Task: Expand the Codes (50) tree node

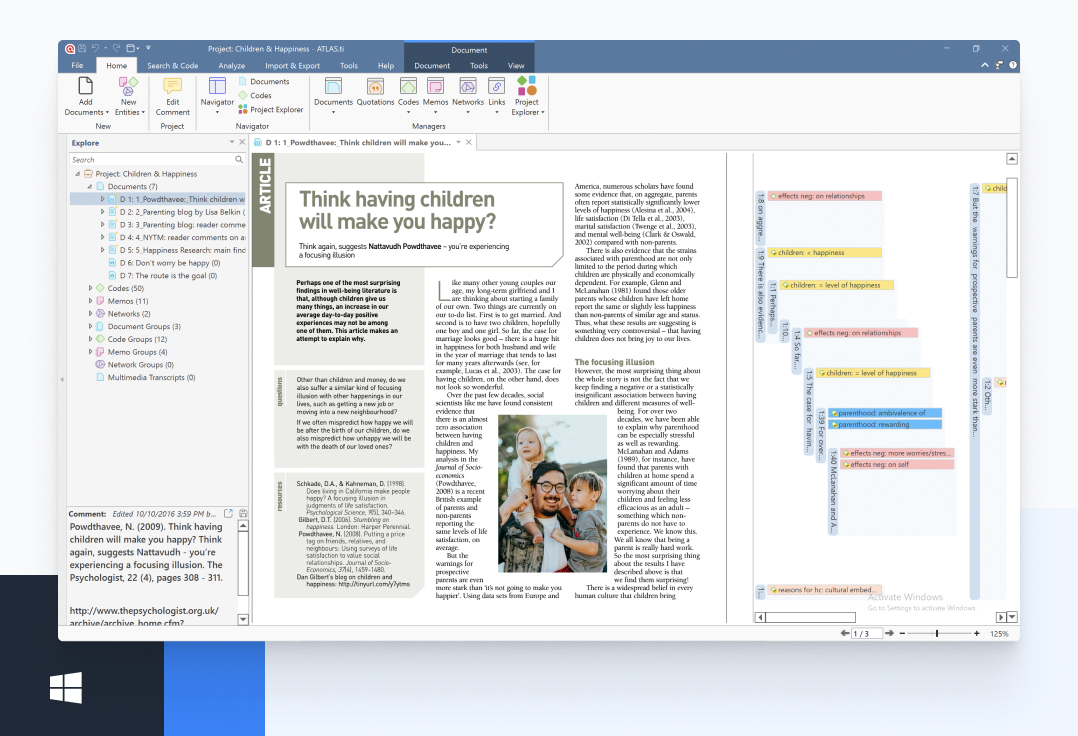Action: tap(90, 288)
